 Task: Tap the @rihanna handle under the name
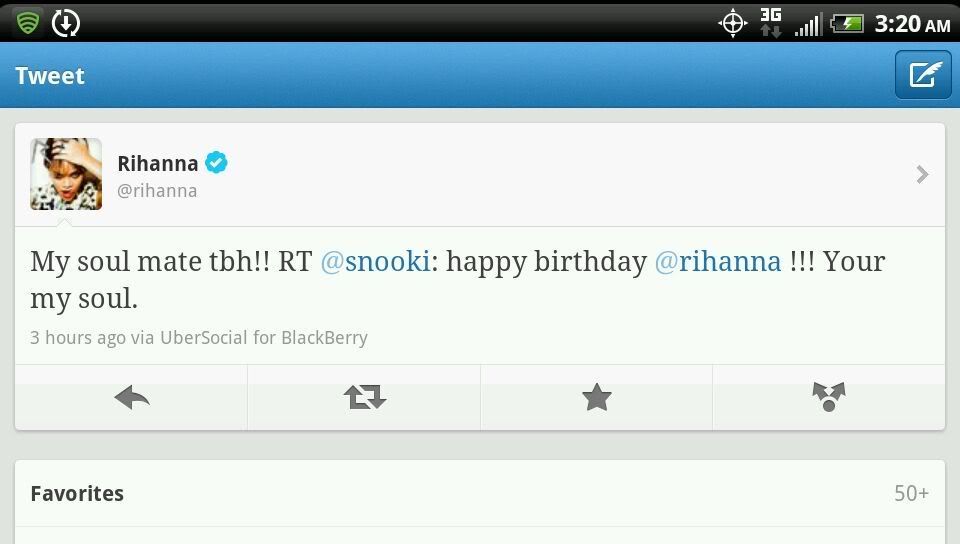(x=157, y=191)
